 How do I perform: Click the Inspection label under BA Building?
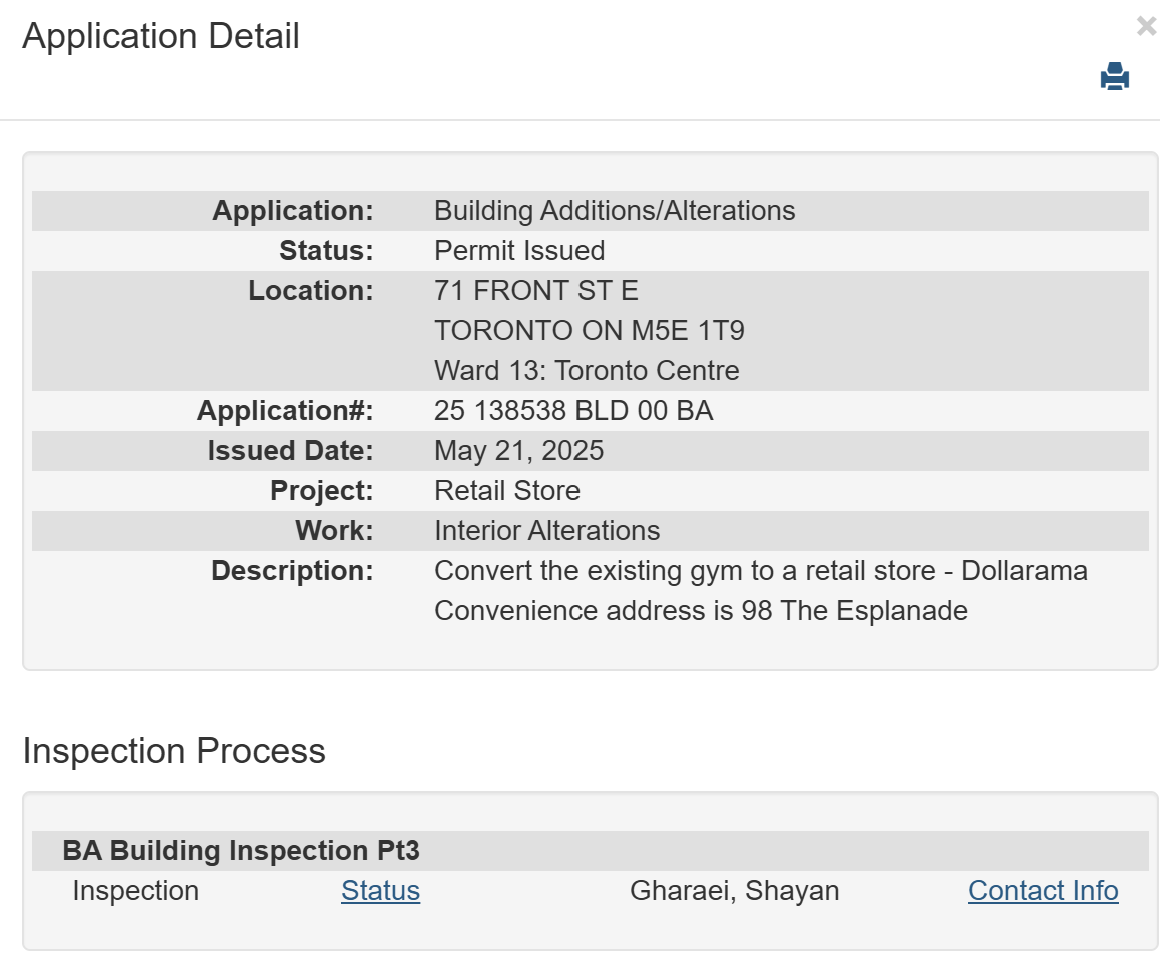pos(135,891)
